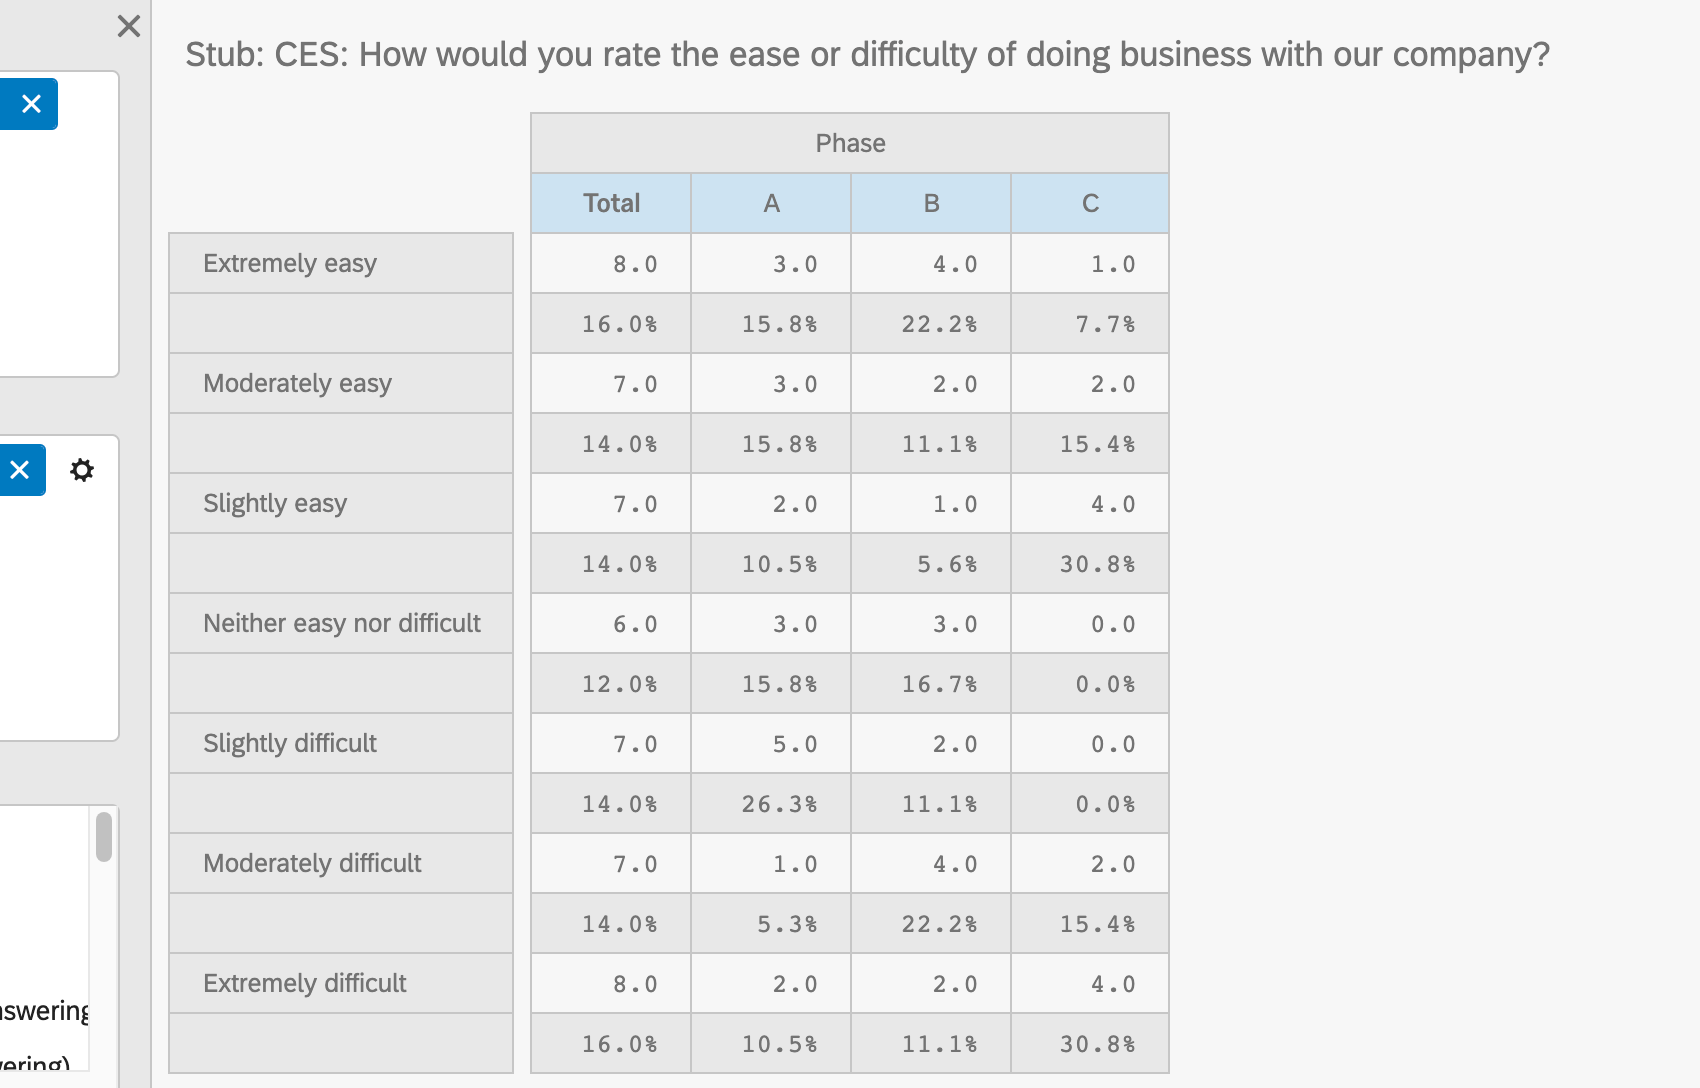Click the 26.3% cell under column A
Screen dimensions: 1700x1088
coord(770,803)
